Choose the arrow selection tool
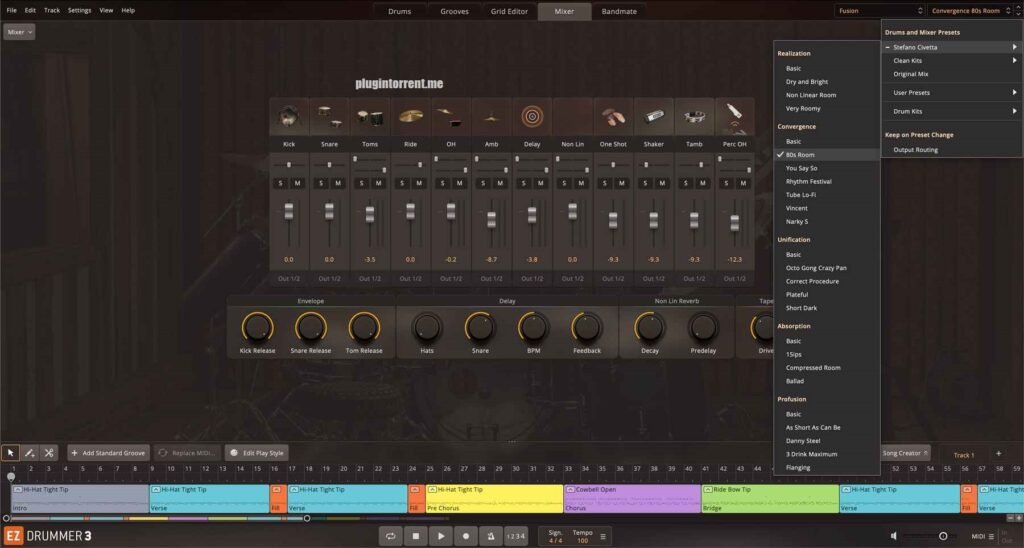Screen dimensions: 1024x548 (x=10, y=453)
